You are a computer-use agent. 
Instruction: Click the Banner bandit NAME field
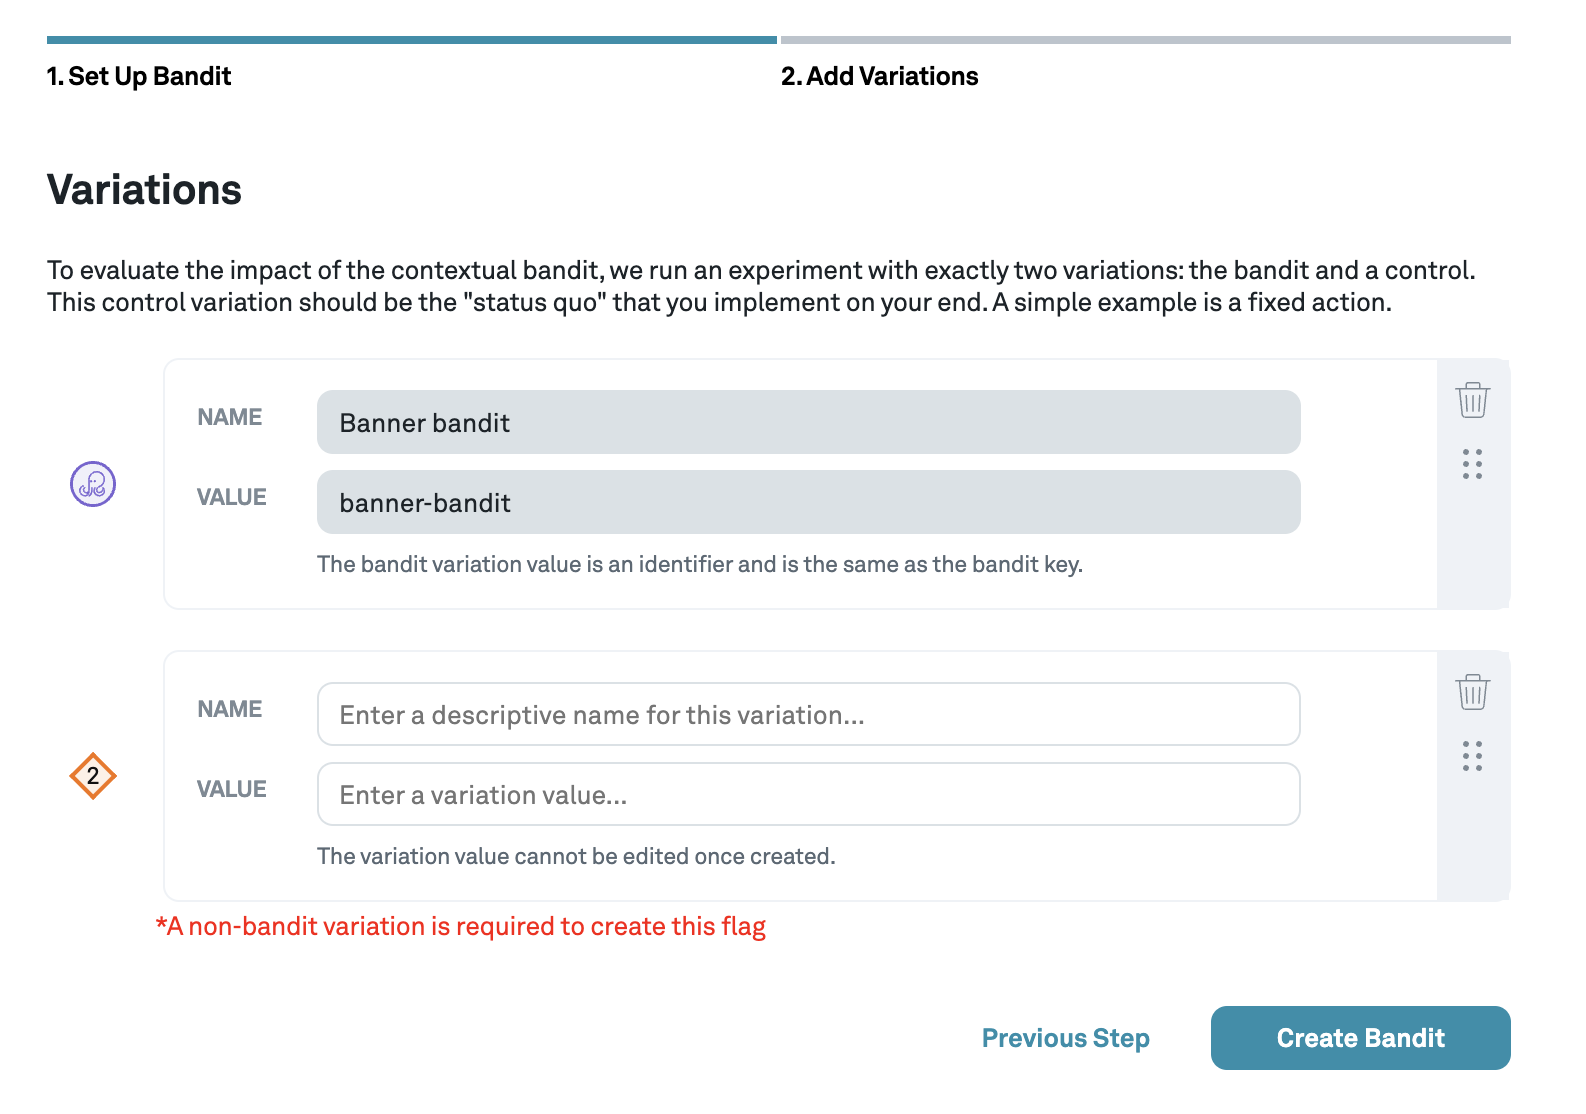pyautogui.click(x=808, y=422)
